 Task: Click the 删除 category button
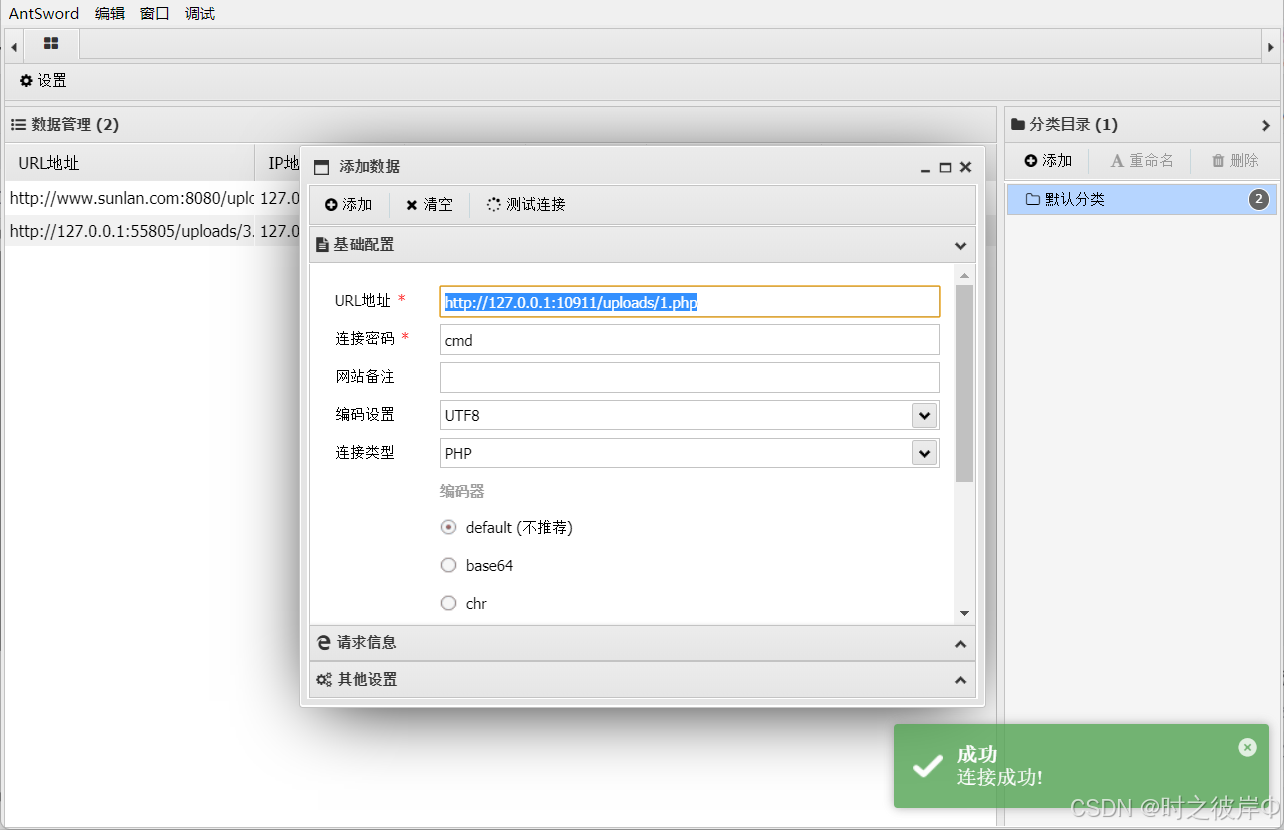(x=1235, y=161)
